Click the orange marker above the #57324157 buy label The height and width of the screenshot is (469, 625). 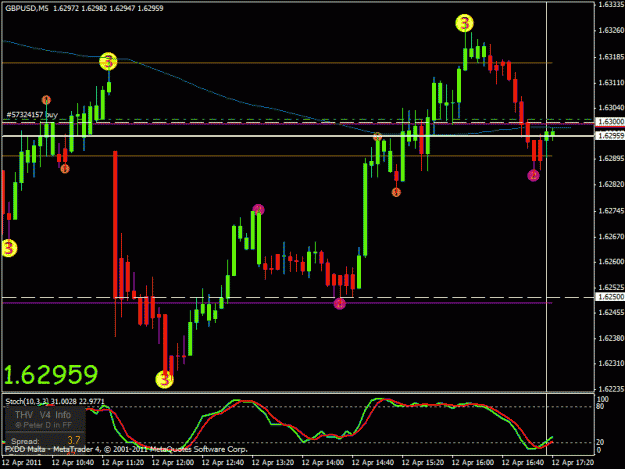tap(46, 100)
